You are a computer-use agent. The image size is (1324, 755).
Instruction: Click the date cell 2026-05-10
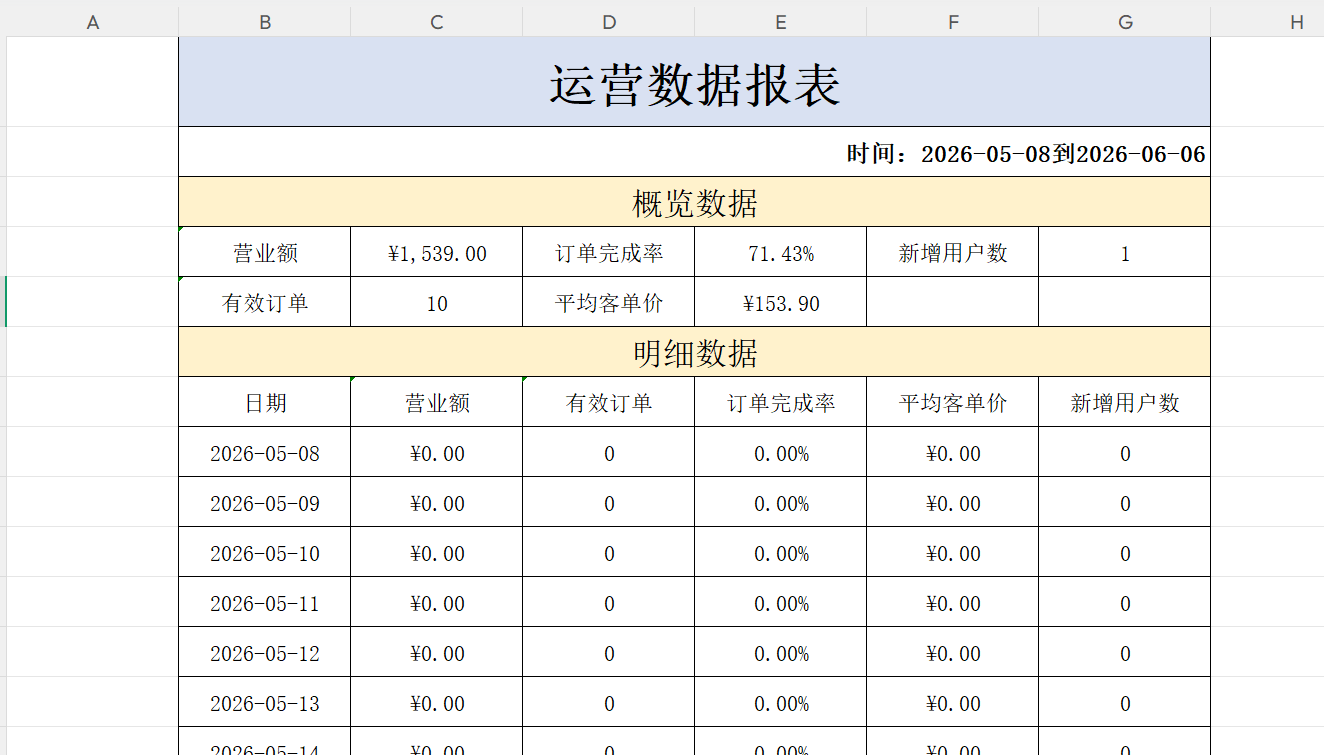pyautogui.click(x=265, y=552)
